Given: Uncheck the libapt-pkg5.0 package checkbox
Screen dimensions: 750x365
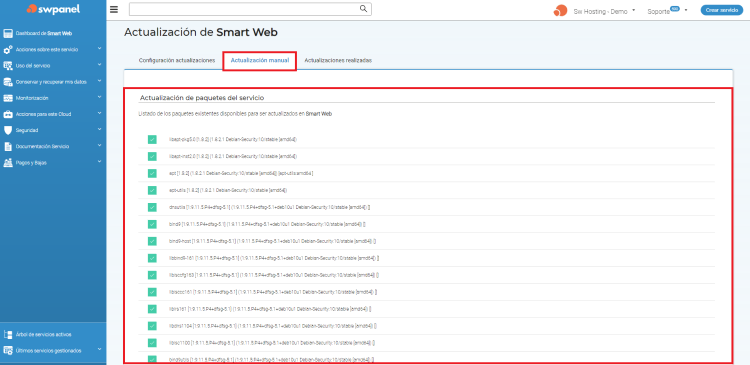Looking at the screenshot, I should [x=152, y=139].
